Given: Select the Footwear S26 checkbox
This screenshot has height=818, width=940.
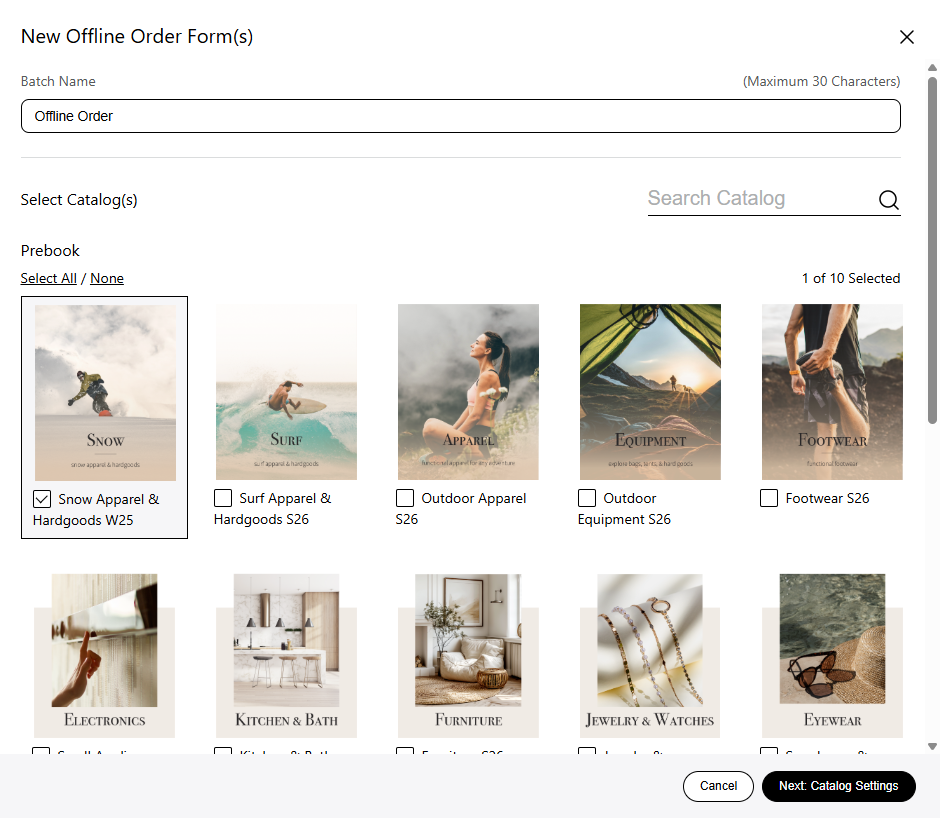Looking at the screenshot, I should 769,498.
